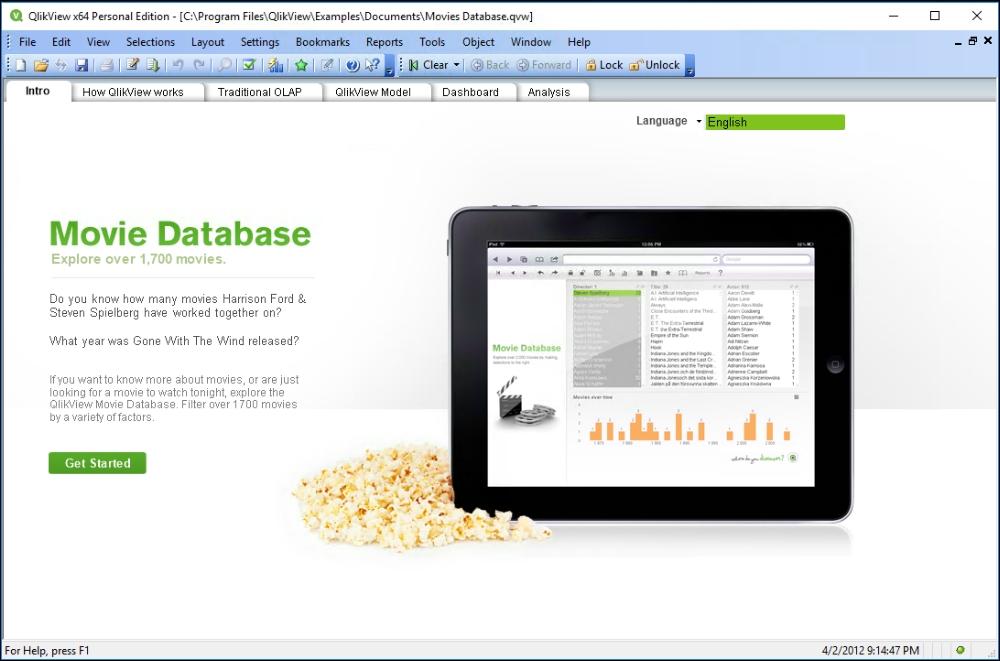Show Current Selections via green checkmark icon
1000x661 pixels.
pyautogui.click(x=249, y=65)
